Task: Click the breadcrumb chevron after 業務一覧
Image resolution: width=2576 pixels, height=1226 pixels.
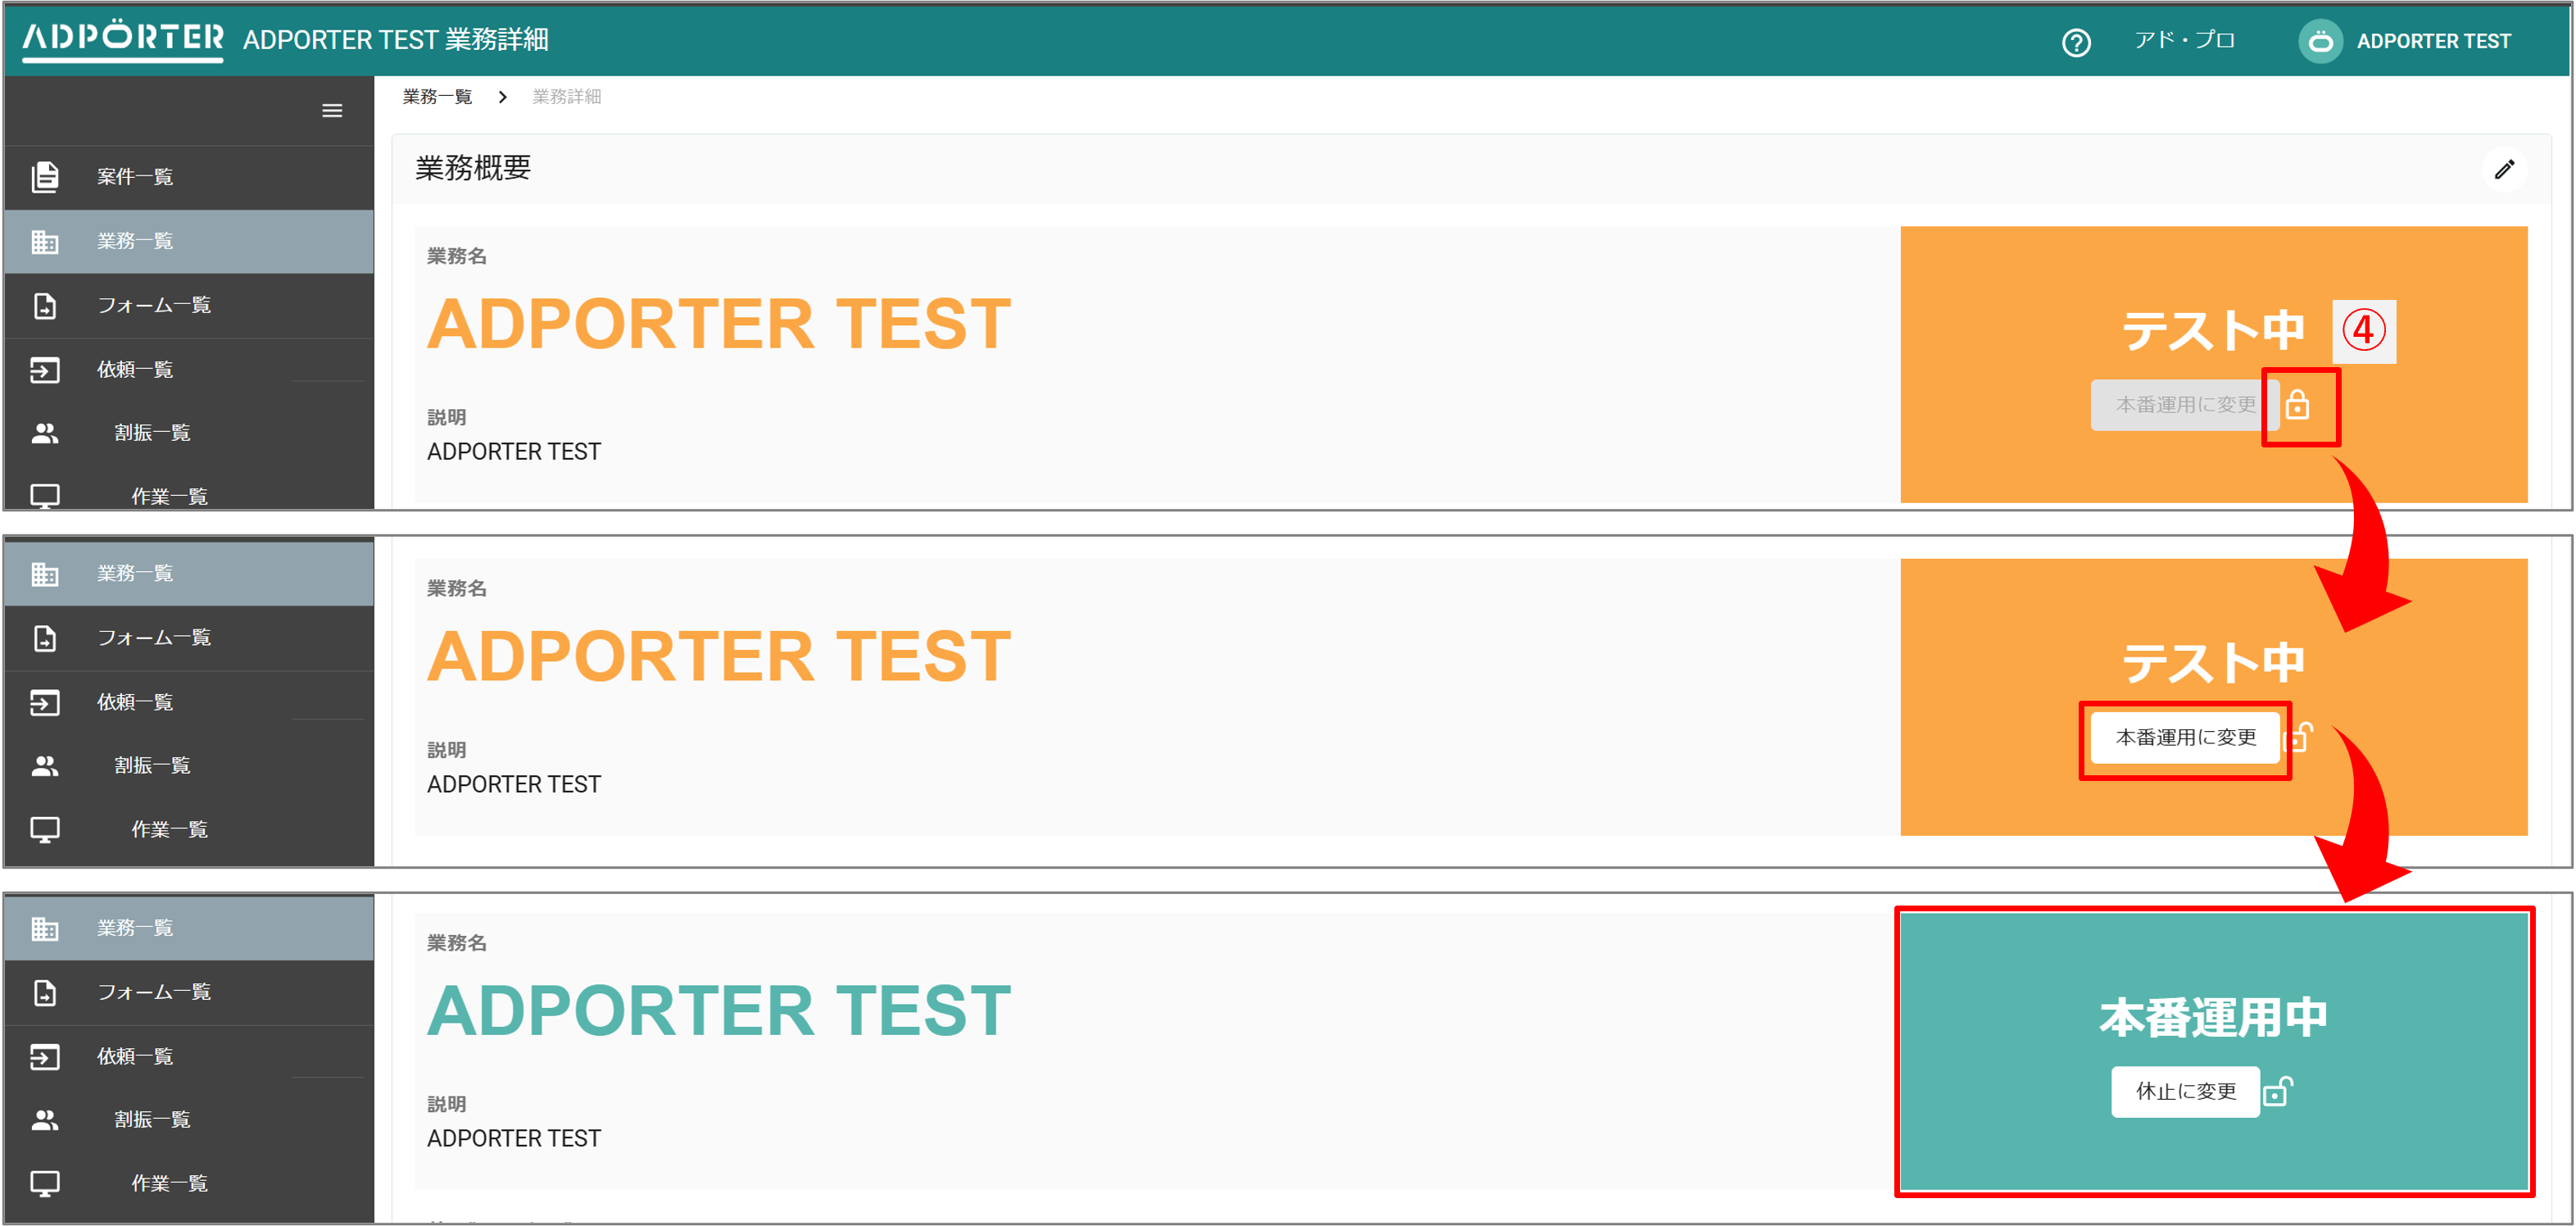Action: (x=503, y=97)
